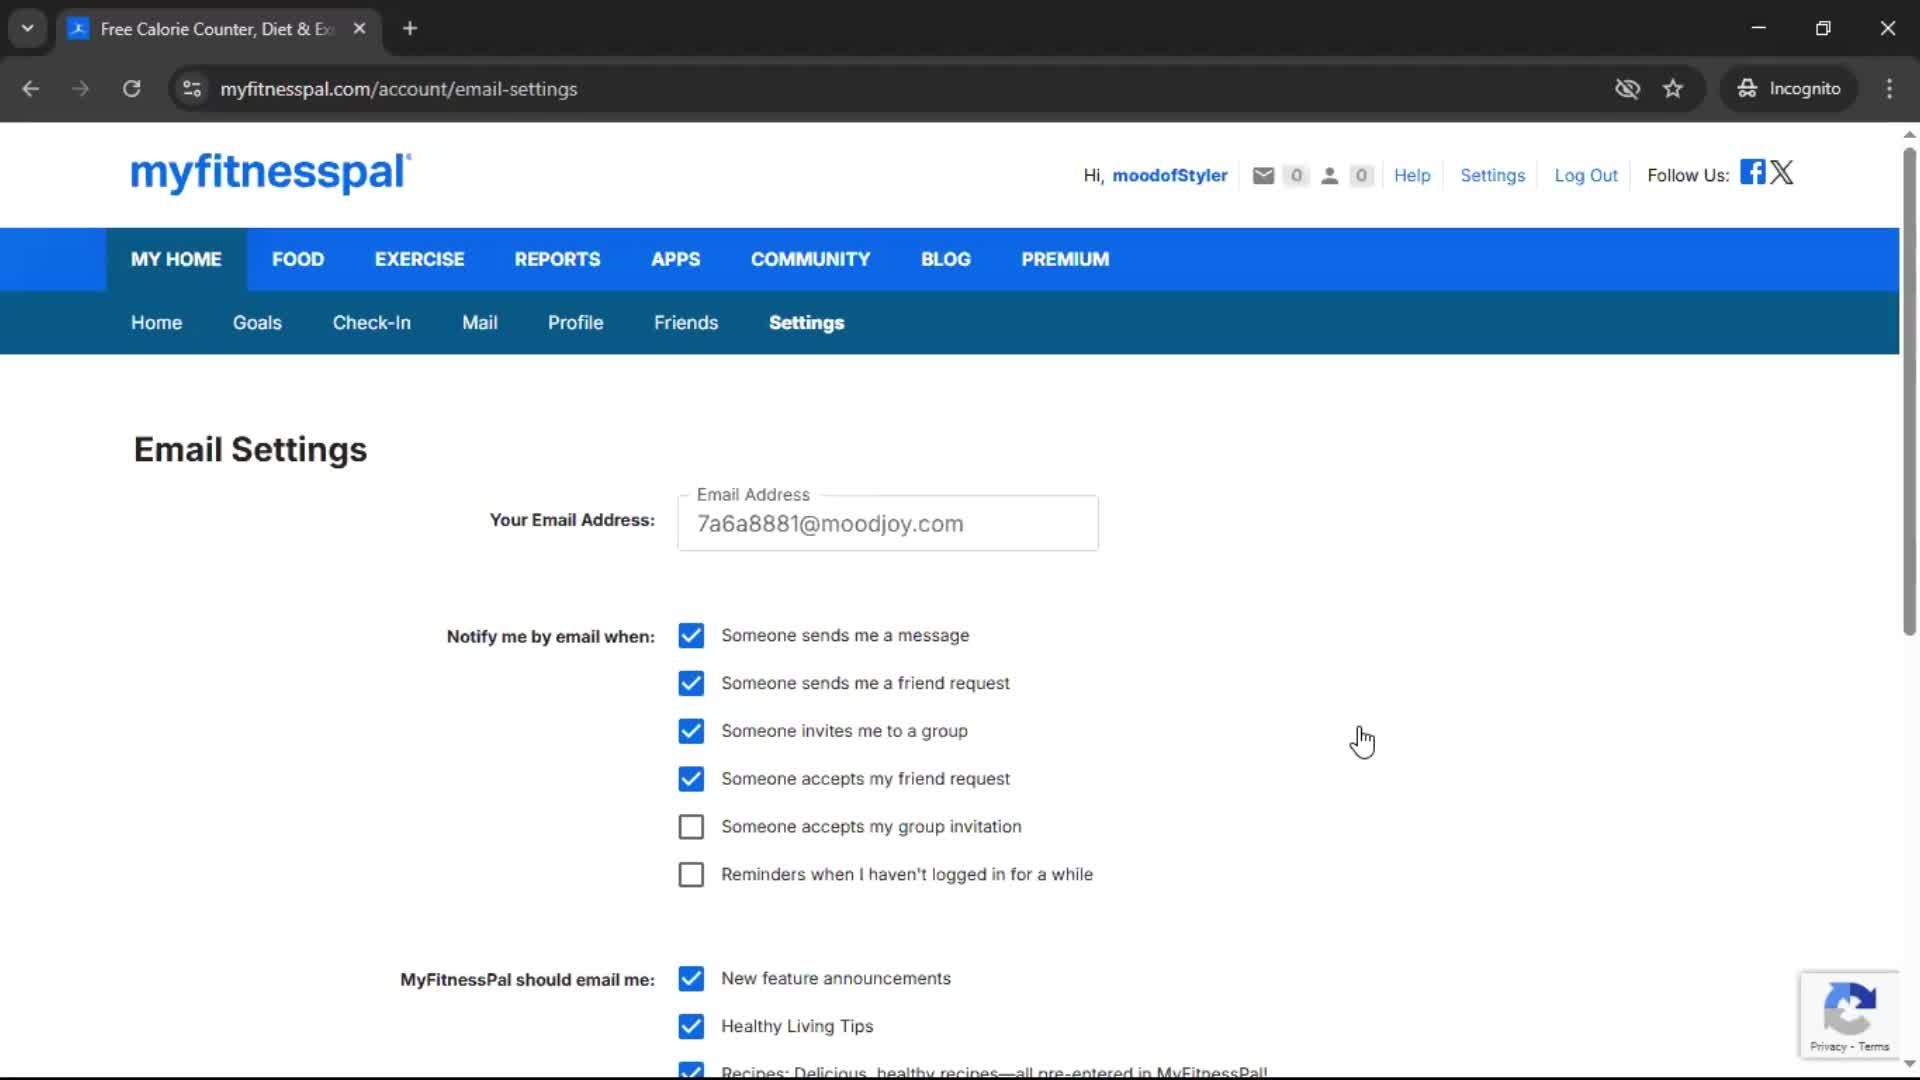Click the myfitnesspal logo
1920x1080 pixels.
271,172
